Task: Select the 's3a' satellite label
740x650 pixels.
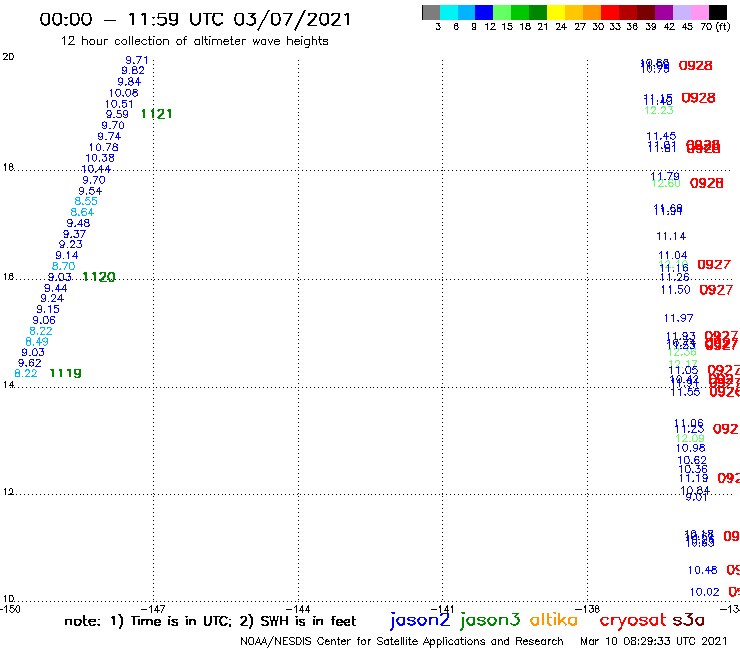Action: click(689, 620)
